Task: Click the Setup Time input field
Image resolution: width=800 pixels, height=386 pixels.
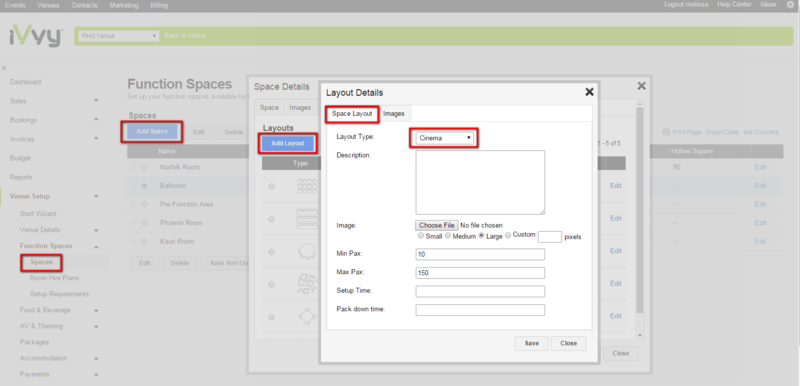Action: tap(480, 291)
